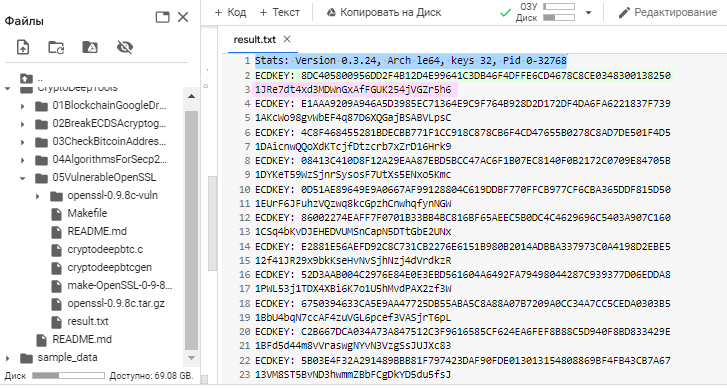Open the ОЗУ/Диск resource dropdown arrow
727x390 pixels.
click(x=588, y=13)
